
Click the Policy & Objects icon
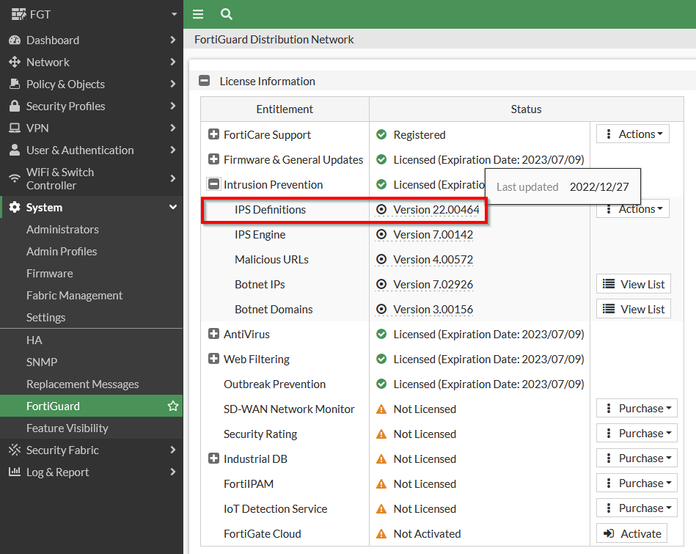click(15, 84)
